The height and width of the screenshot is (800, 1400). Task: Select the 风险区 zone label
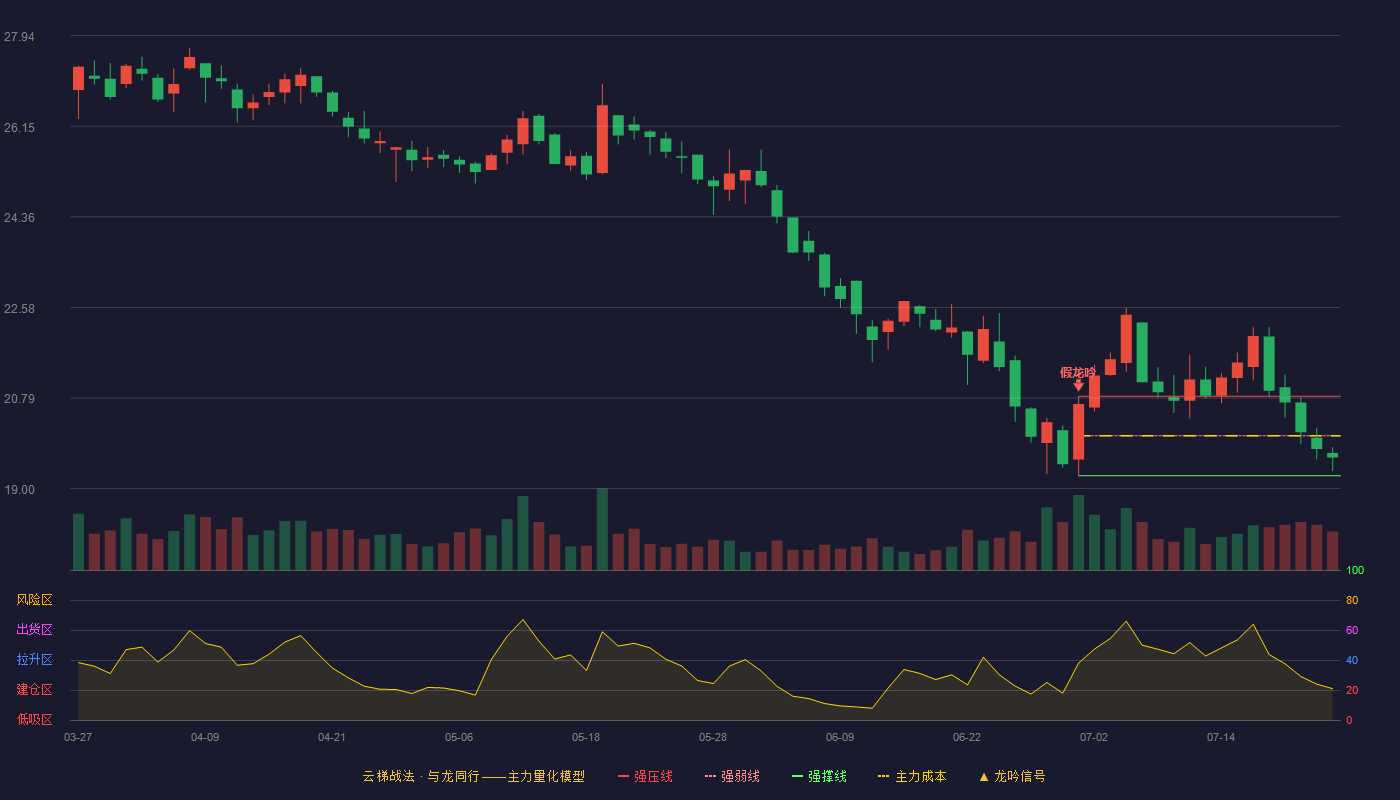[x=35, y=600]
